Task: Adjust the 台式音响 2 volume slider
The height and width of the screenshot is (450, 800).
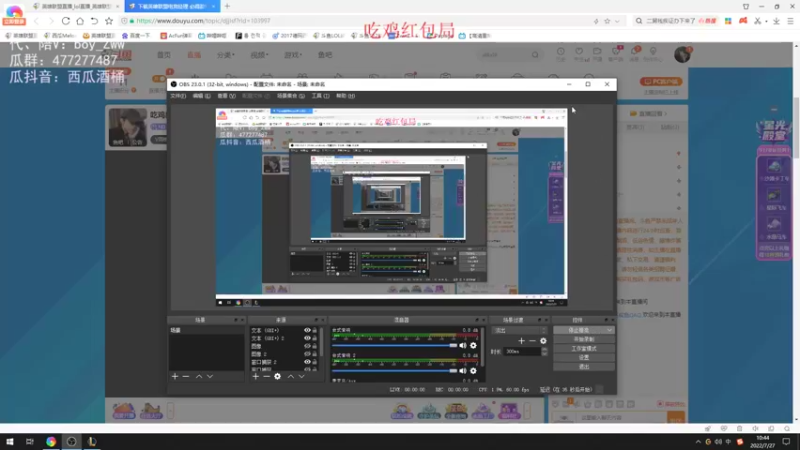Action: (394, 370)
